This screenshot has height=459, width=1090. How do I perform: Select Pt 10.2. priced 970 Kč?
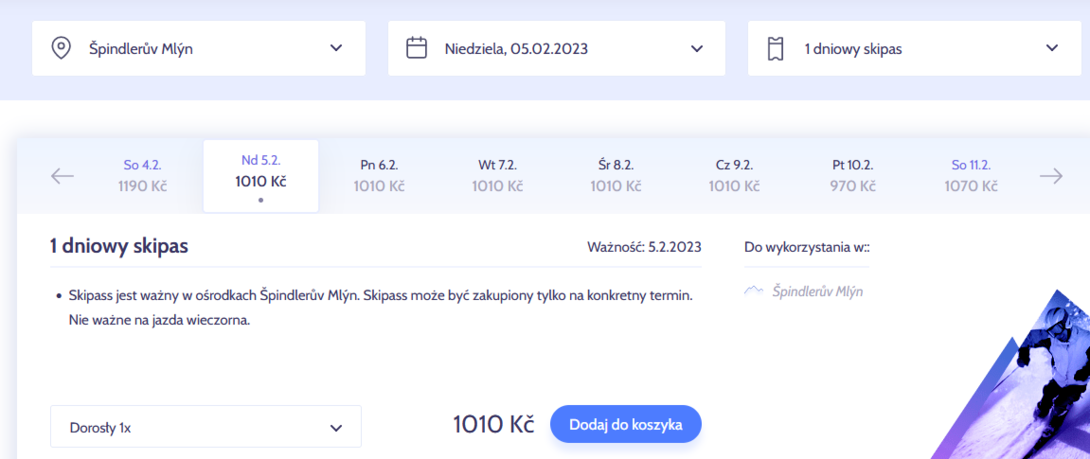(853, 176)
